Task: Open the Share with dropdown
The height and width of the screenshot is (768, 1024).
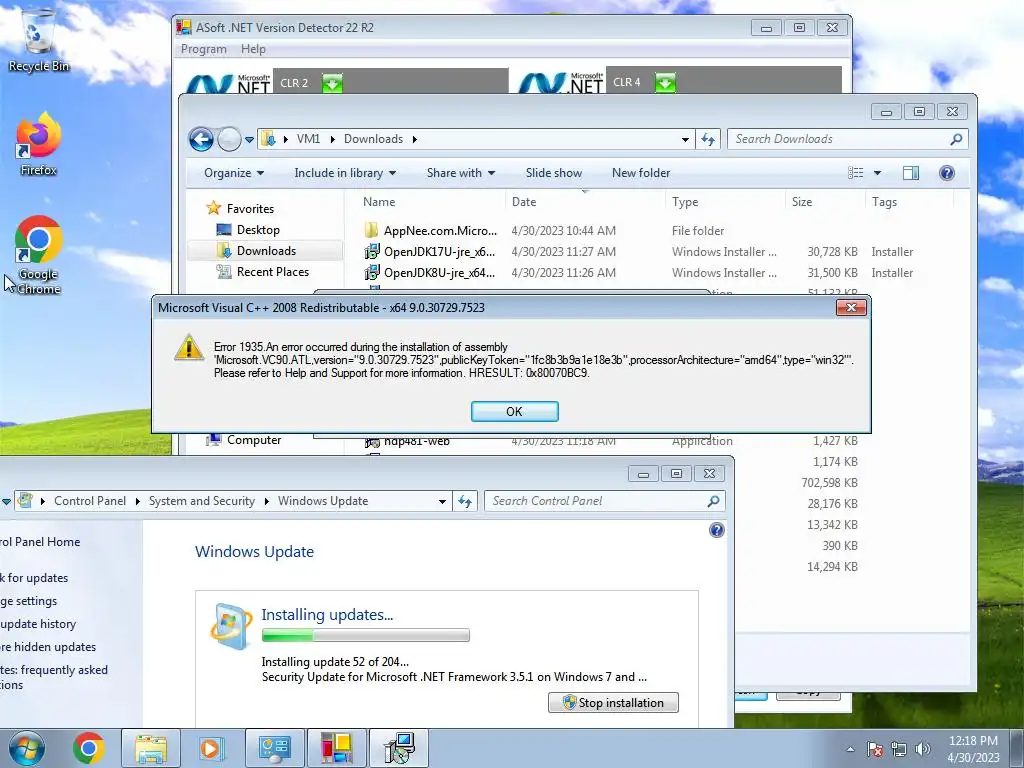Action: pyautogui.click(x=460, y=173)
